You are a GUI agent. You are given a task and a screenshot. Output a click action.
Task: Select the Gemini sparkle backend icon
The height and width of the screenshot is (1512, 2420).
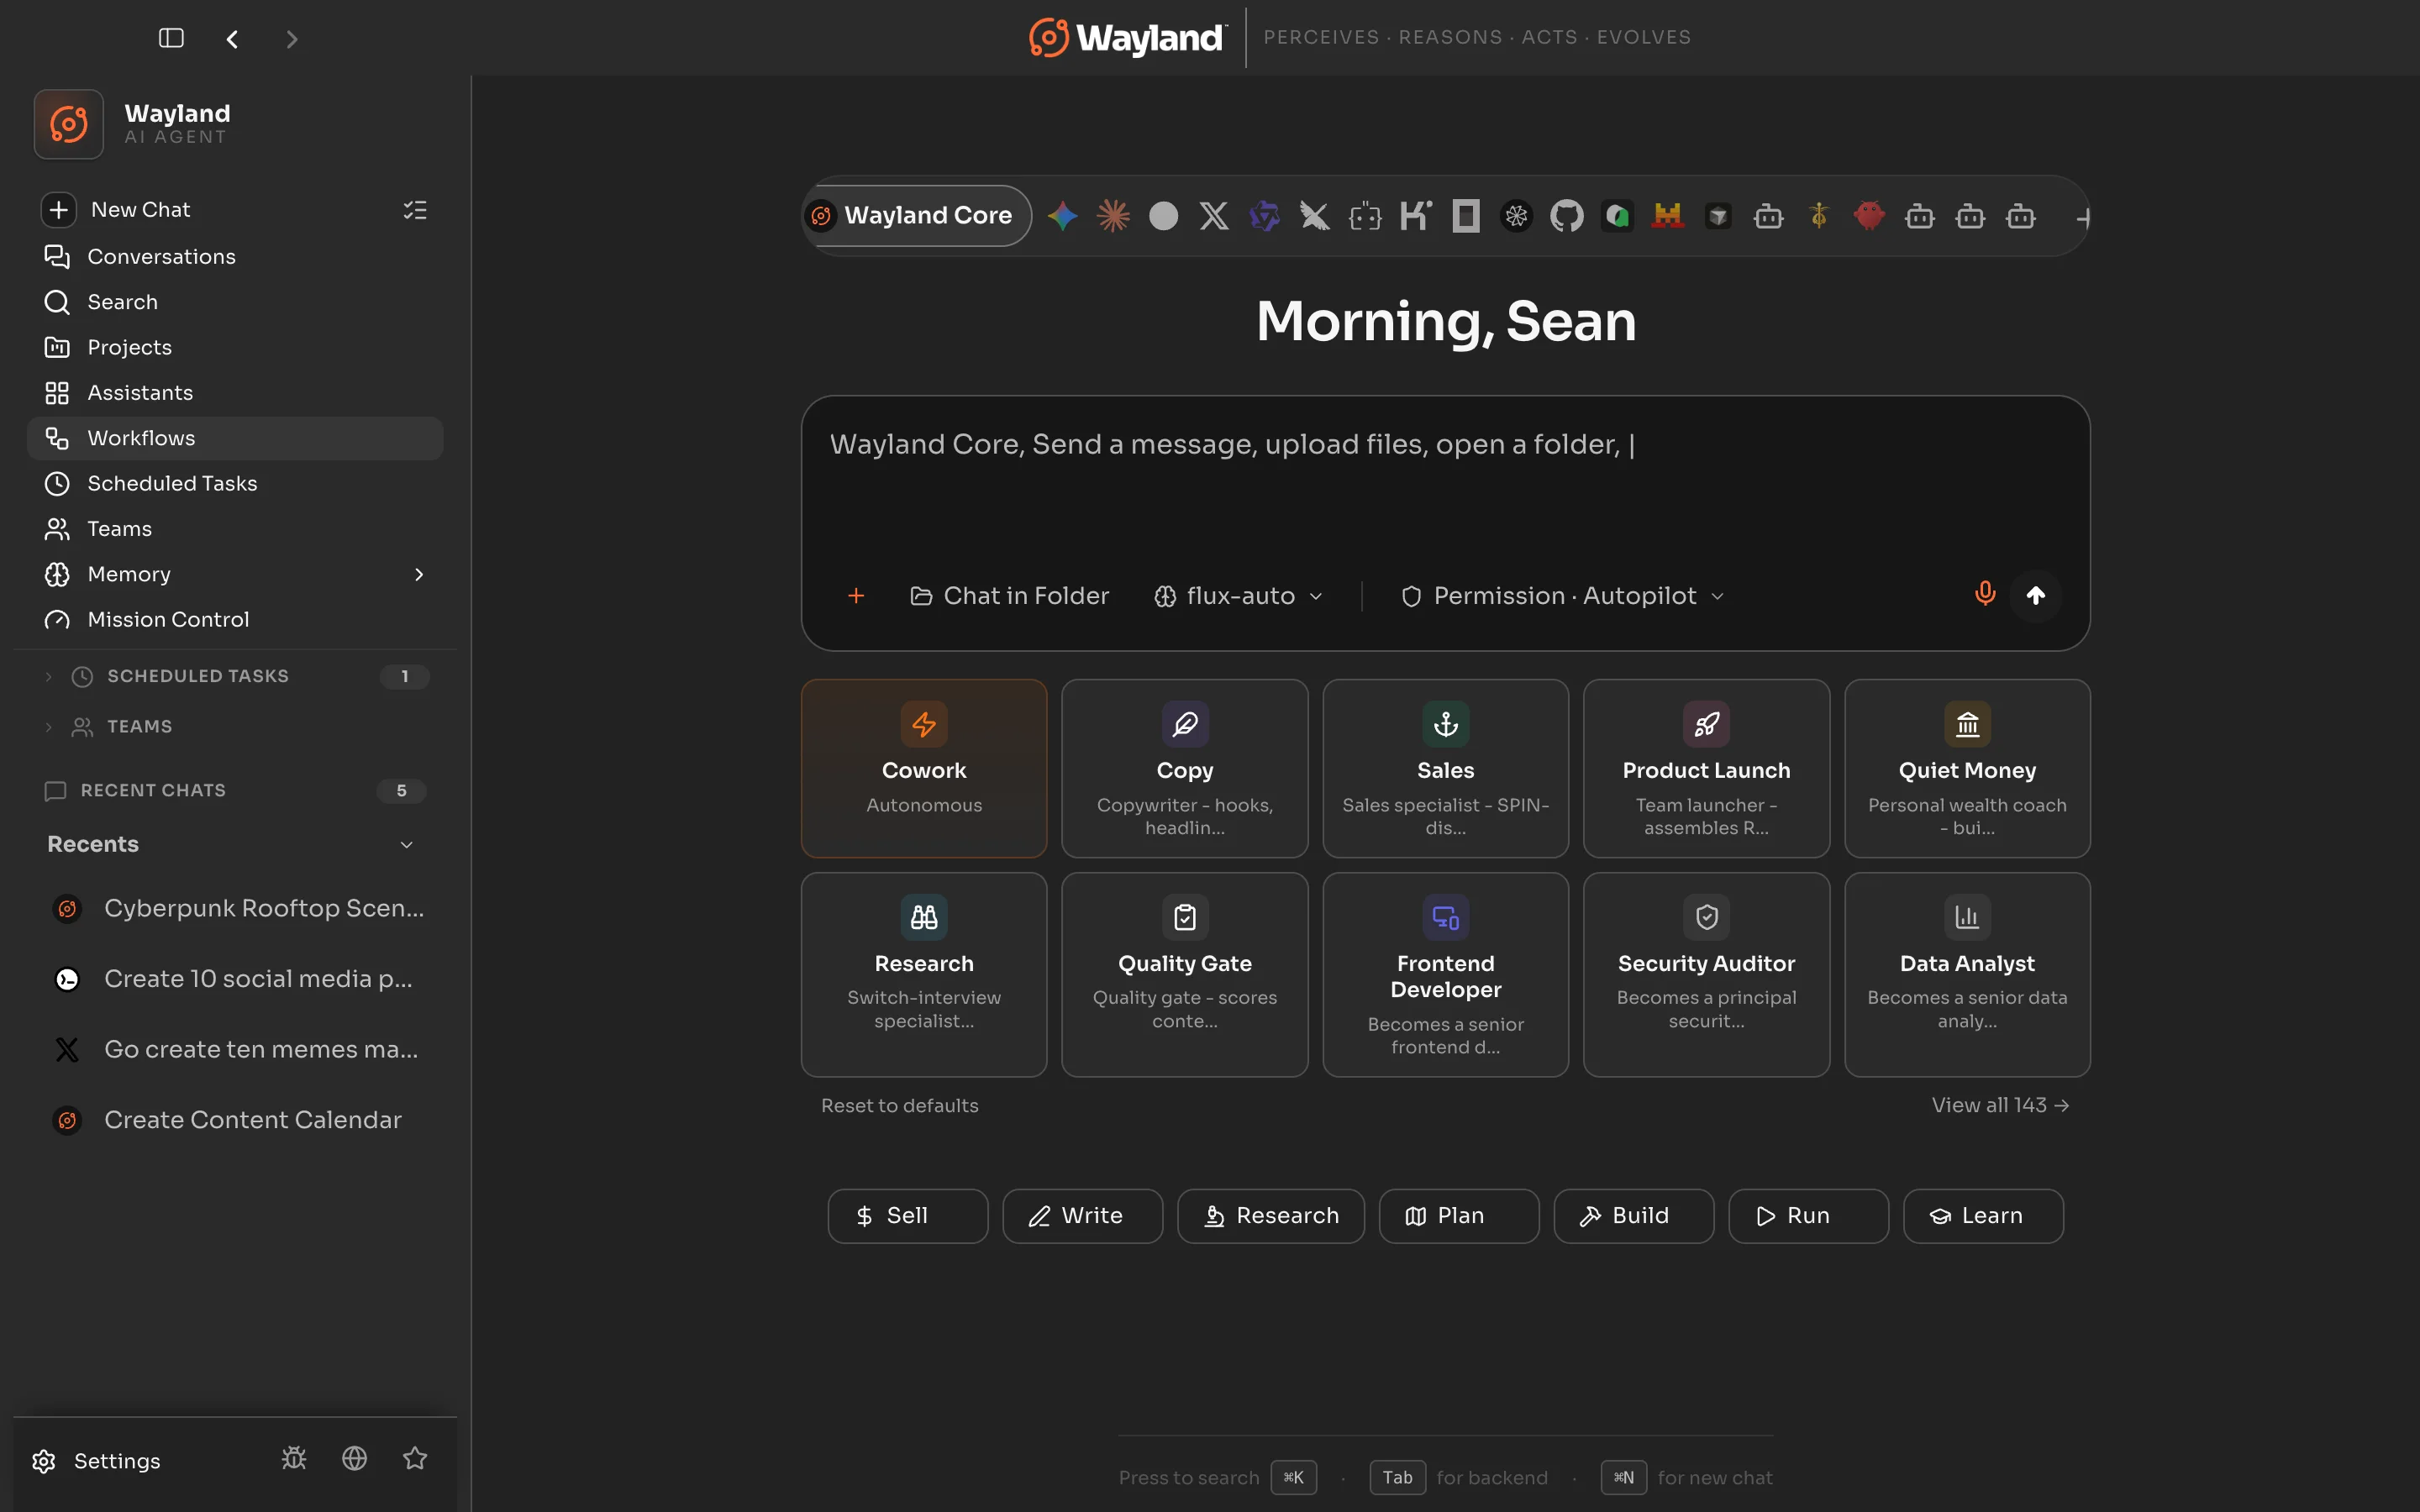pos(1062,216)
